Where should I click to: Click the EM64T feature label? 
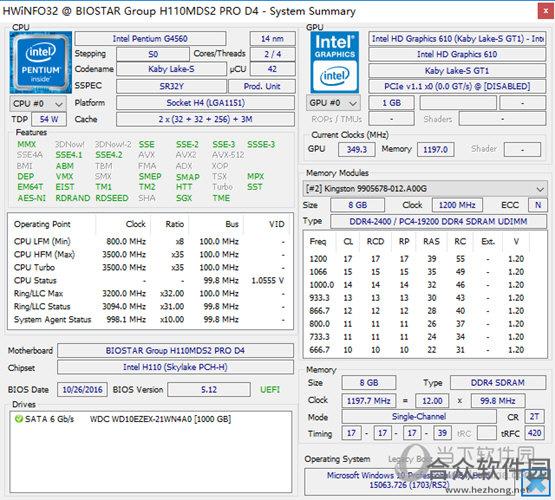click(x=30, y=187)
